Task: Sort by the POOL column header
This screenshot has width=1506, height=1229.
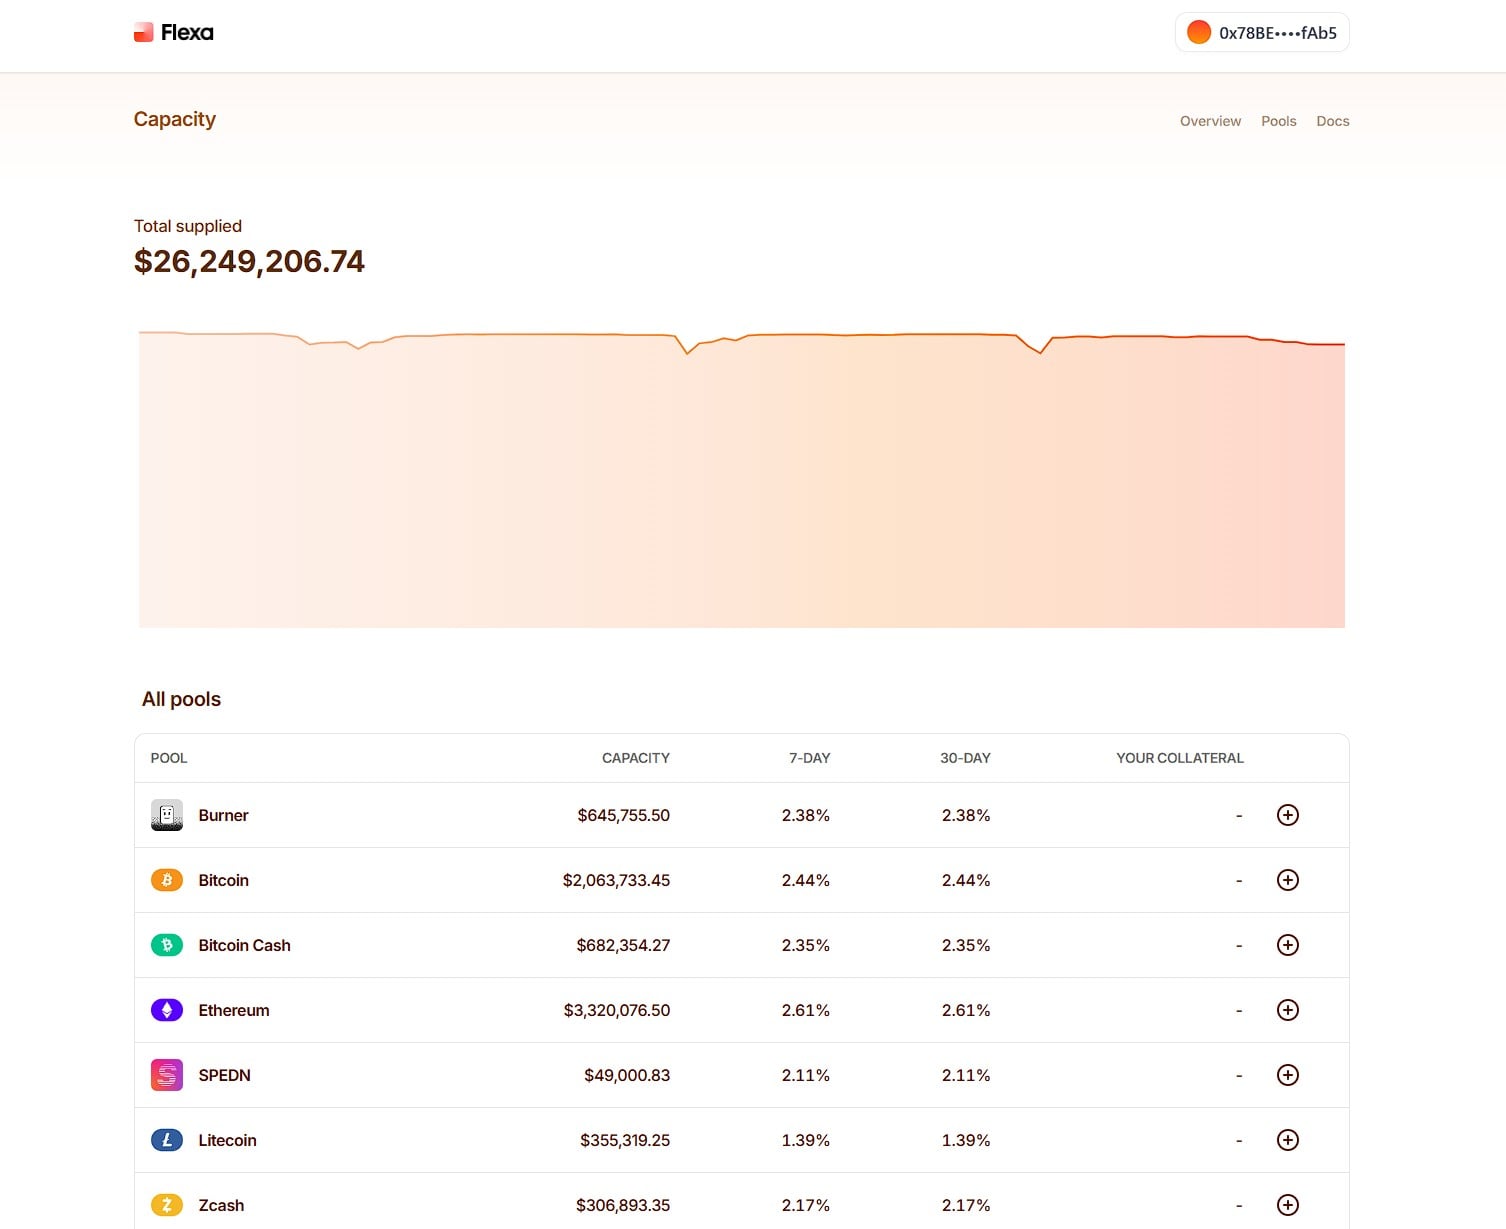Action: pos(169,758)
